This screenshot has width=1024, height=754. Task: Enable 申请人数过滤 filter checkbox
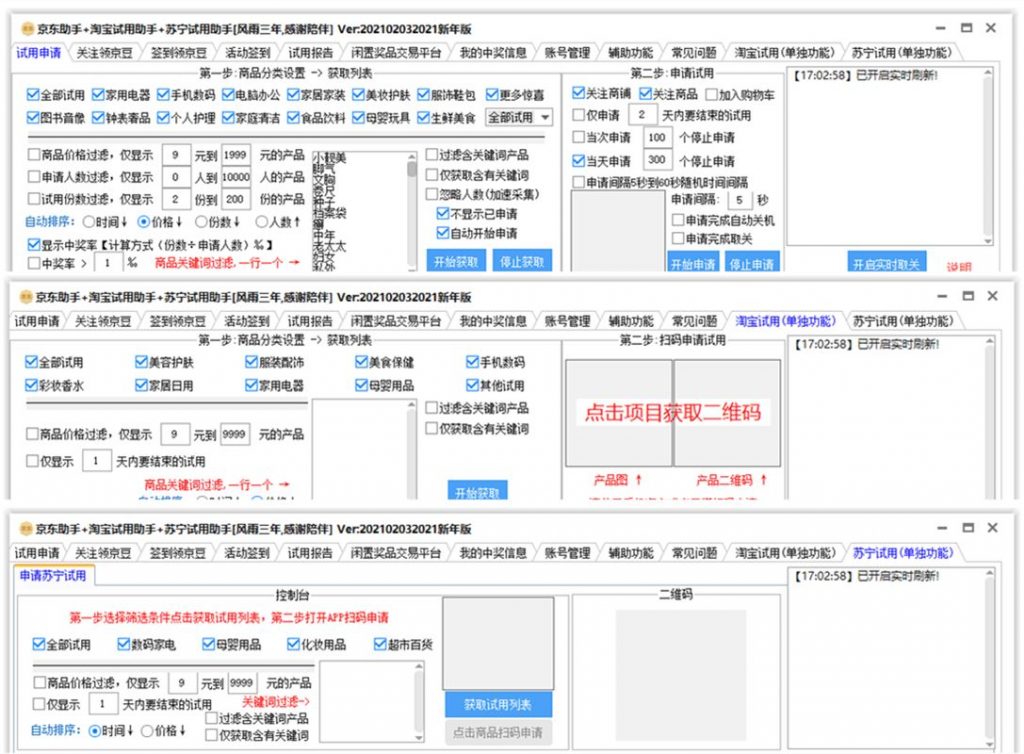click(x=34, y=177)
